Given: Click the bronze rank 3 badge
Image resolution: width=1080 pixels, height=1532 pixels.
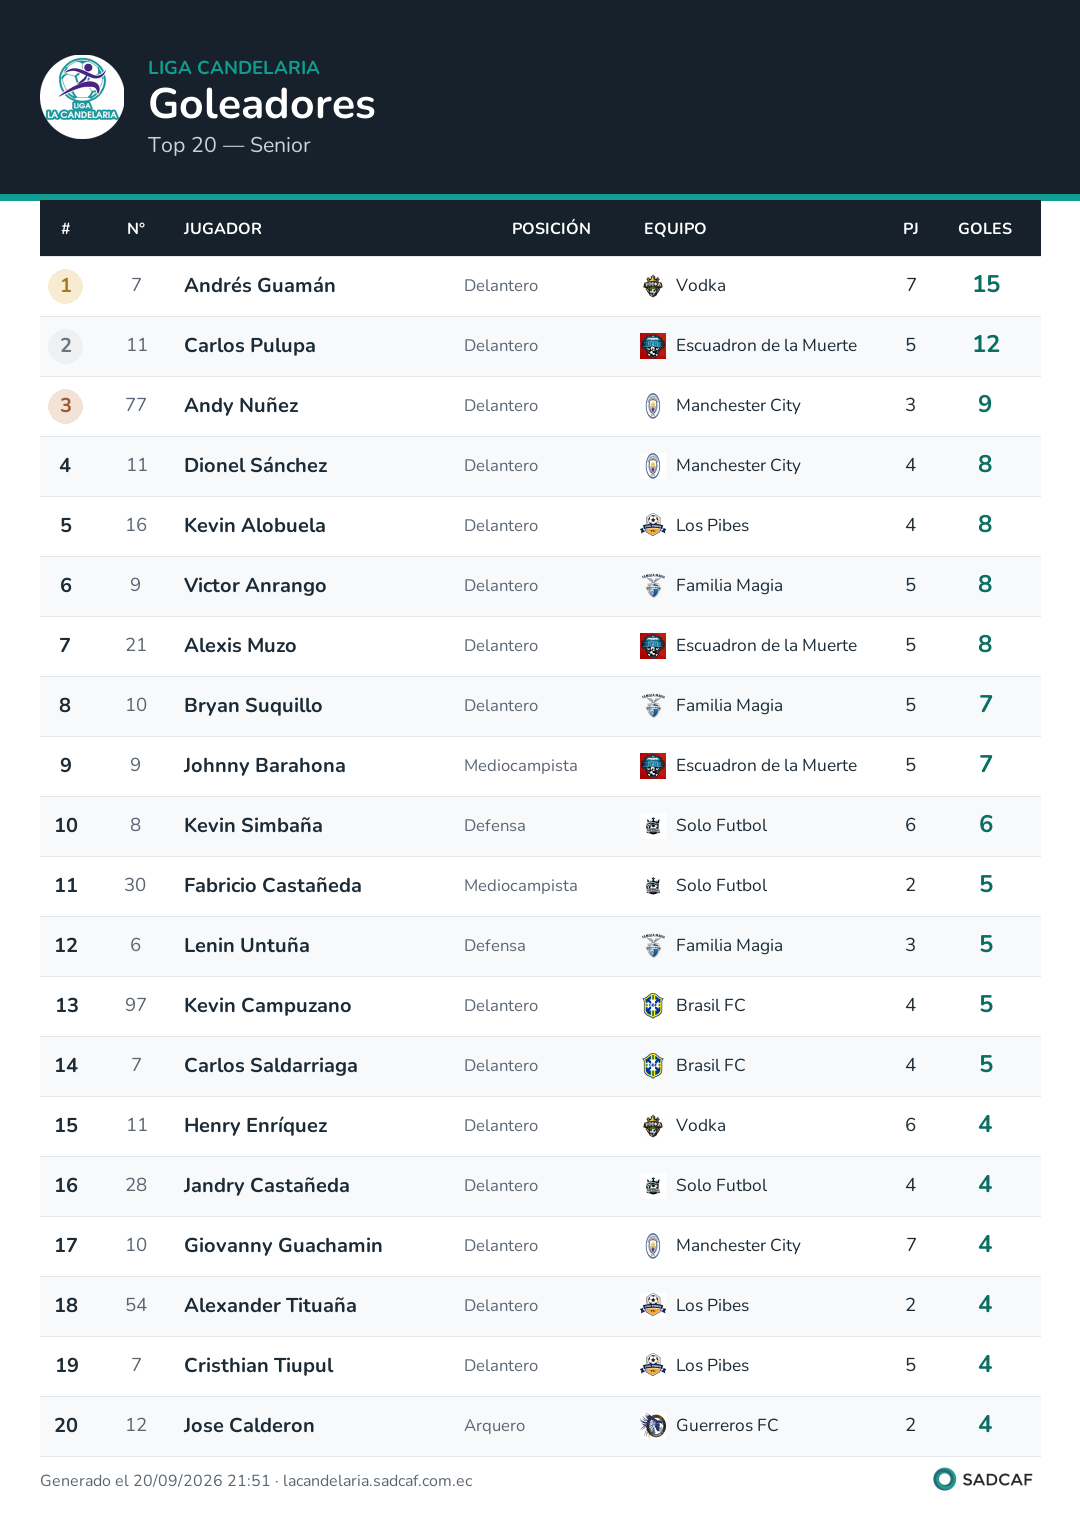Looking at the screenshot, I should point(66,406).
